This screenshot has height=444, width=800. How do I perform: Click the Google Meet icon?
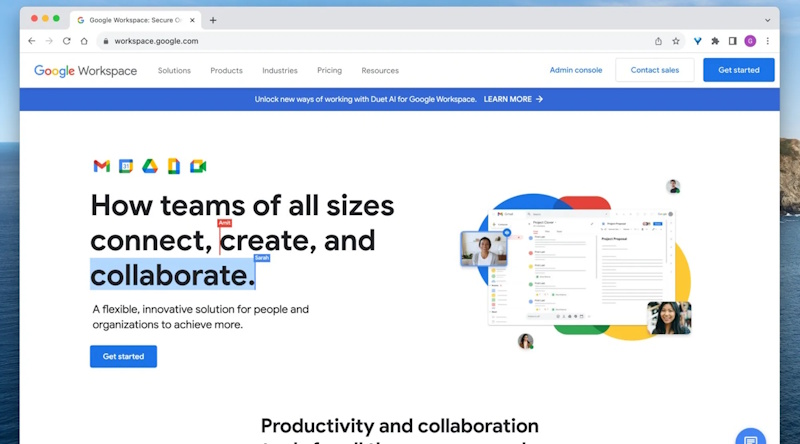click(198, 166)
